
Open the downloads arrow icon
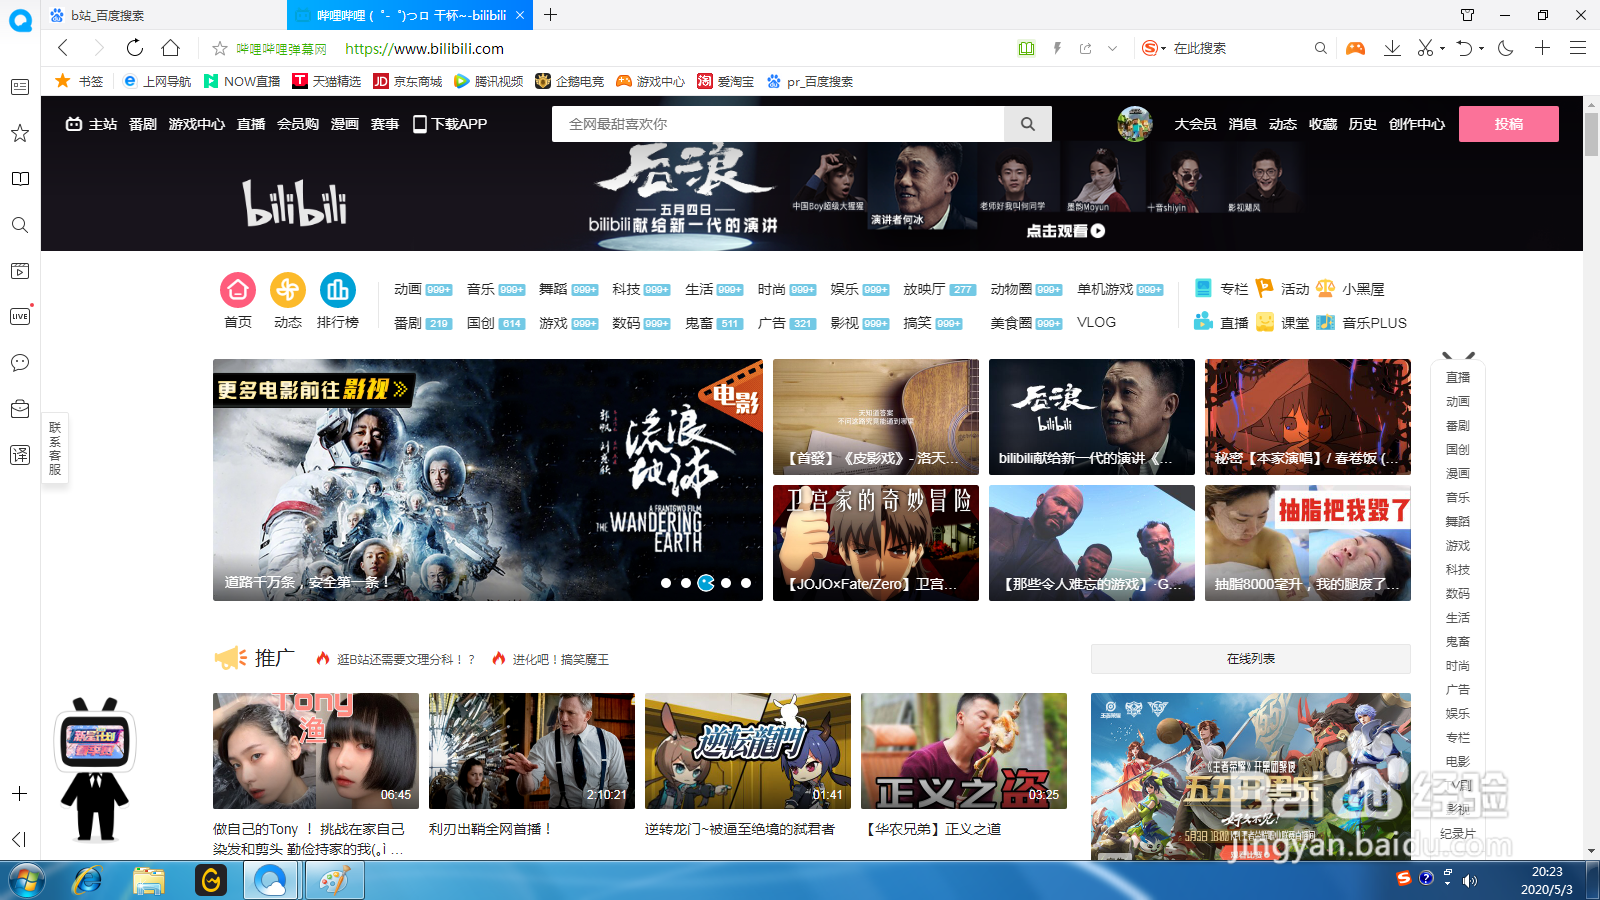coord(1392,47)
